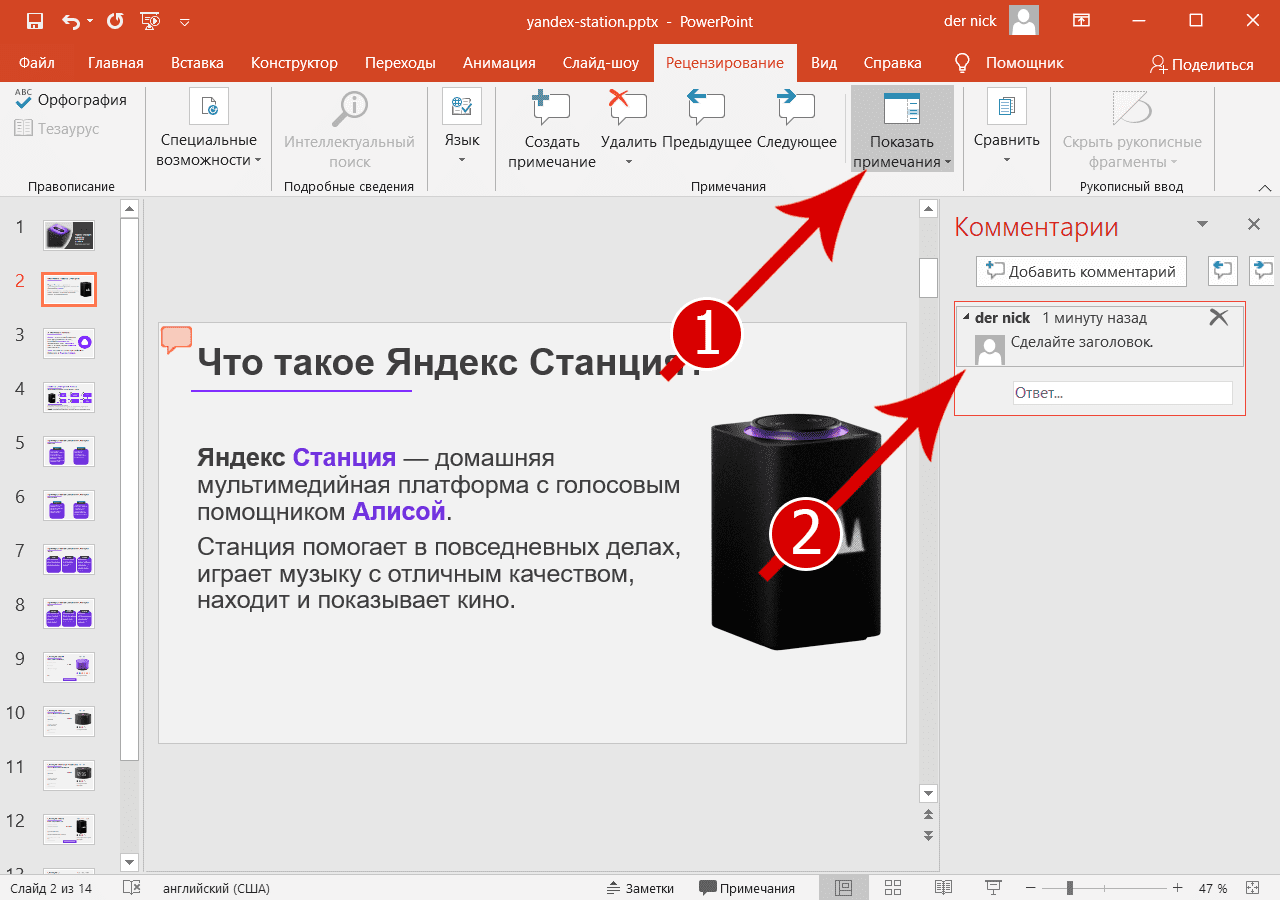Image resolution: width=1280 pixels, height=900 pixels.
Task: Open Комментарии pane options dropdown
Action: click(1203, 225)
